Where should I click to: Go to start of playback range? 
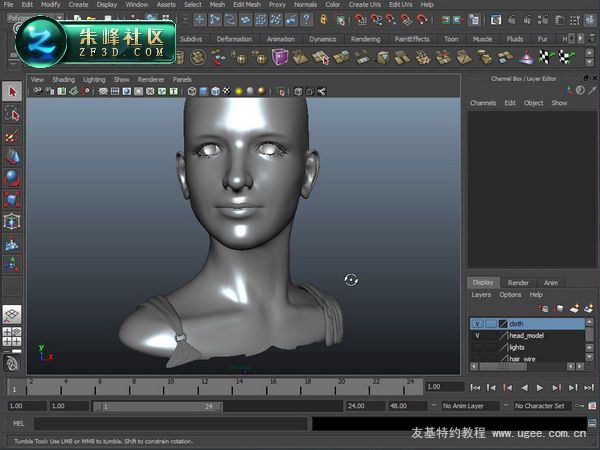[475, 388]
